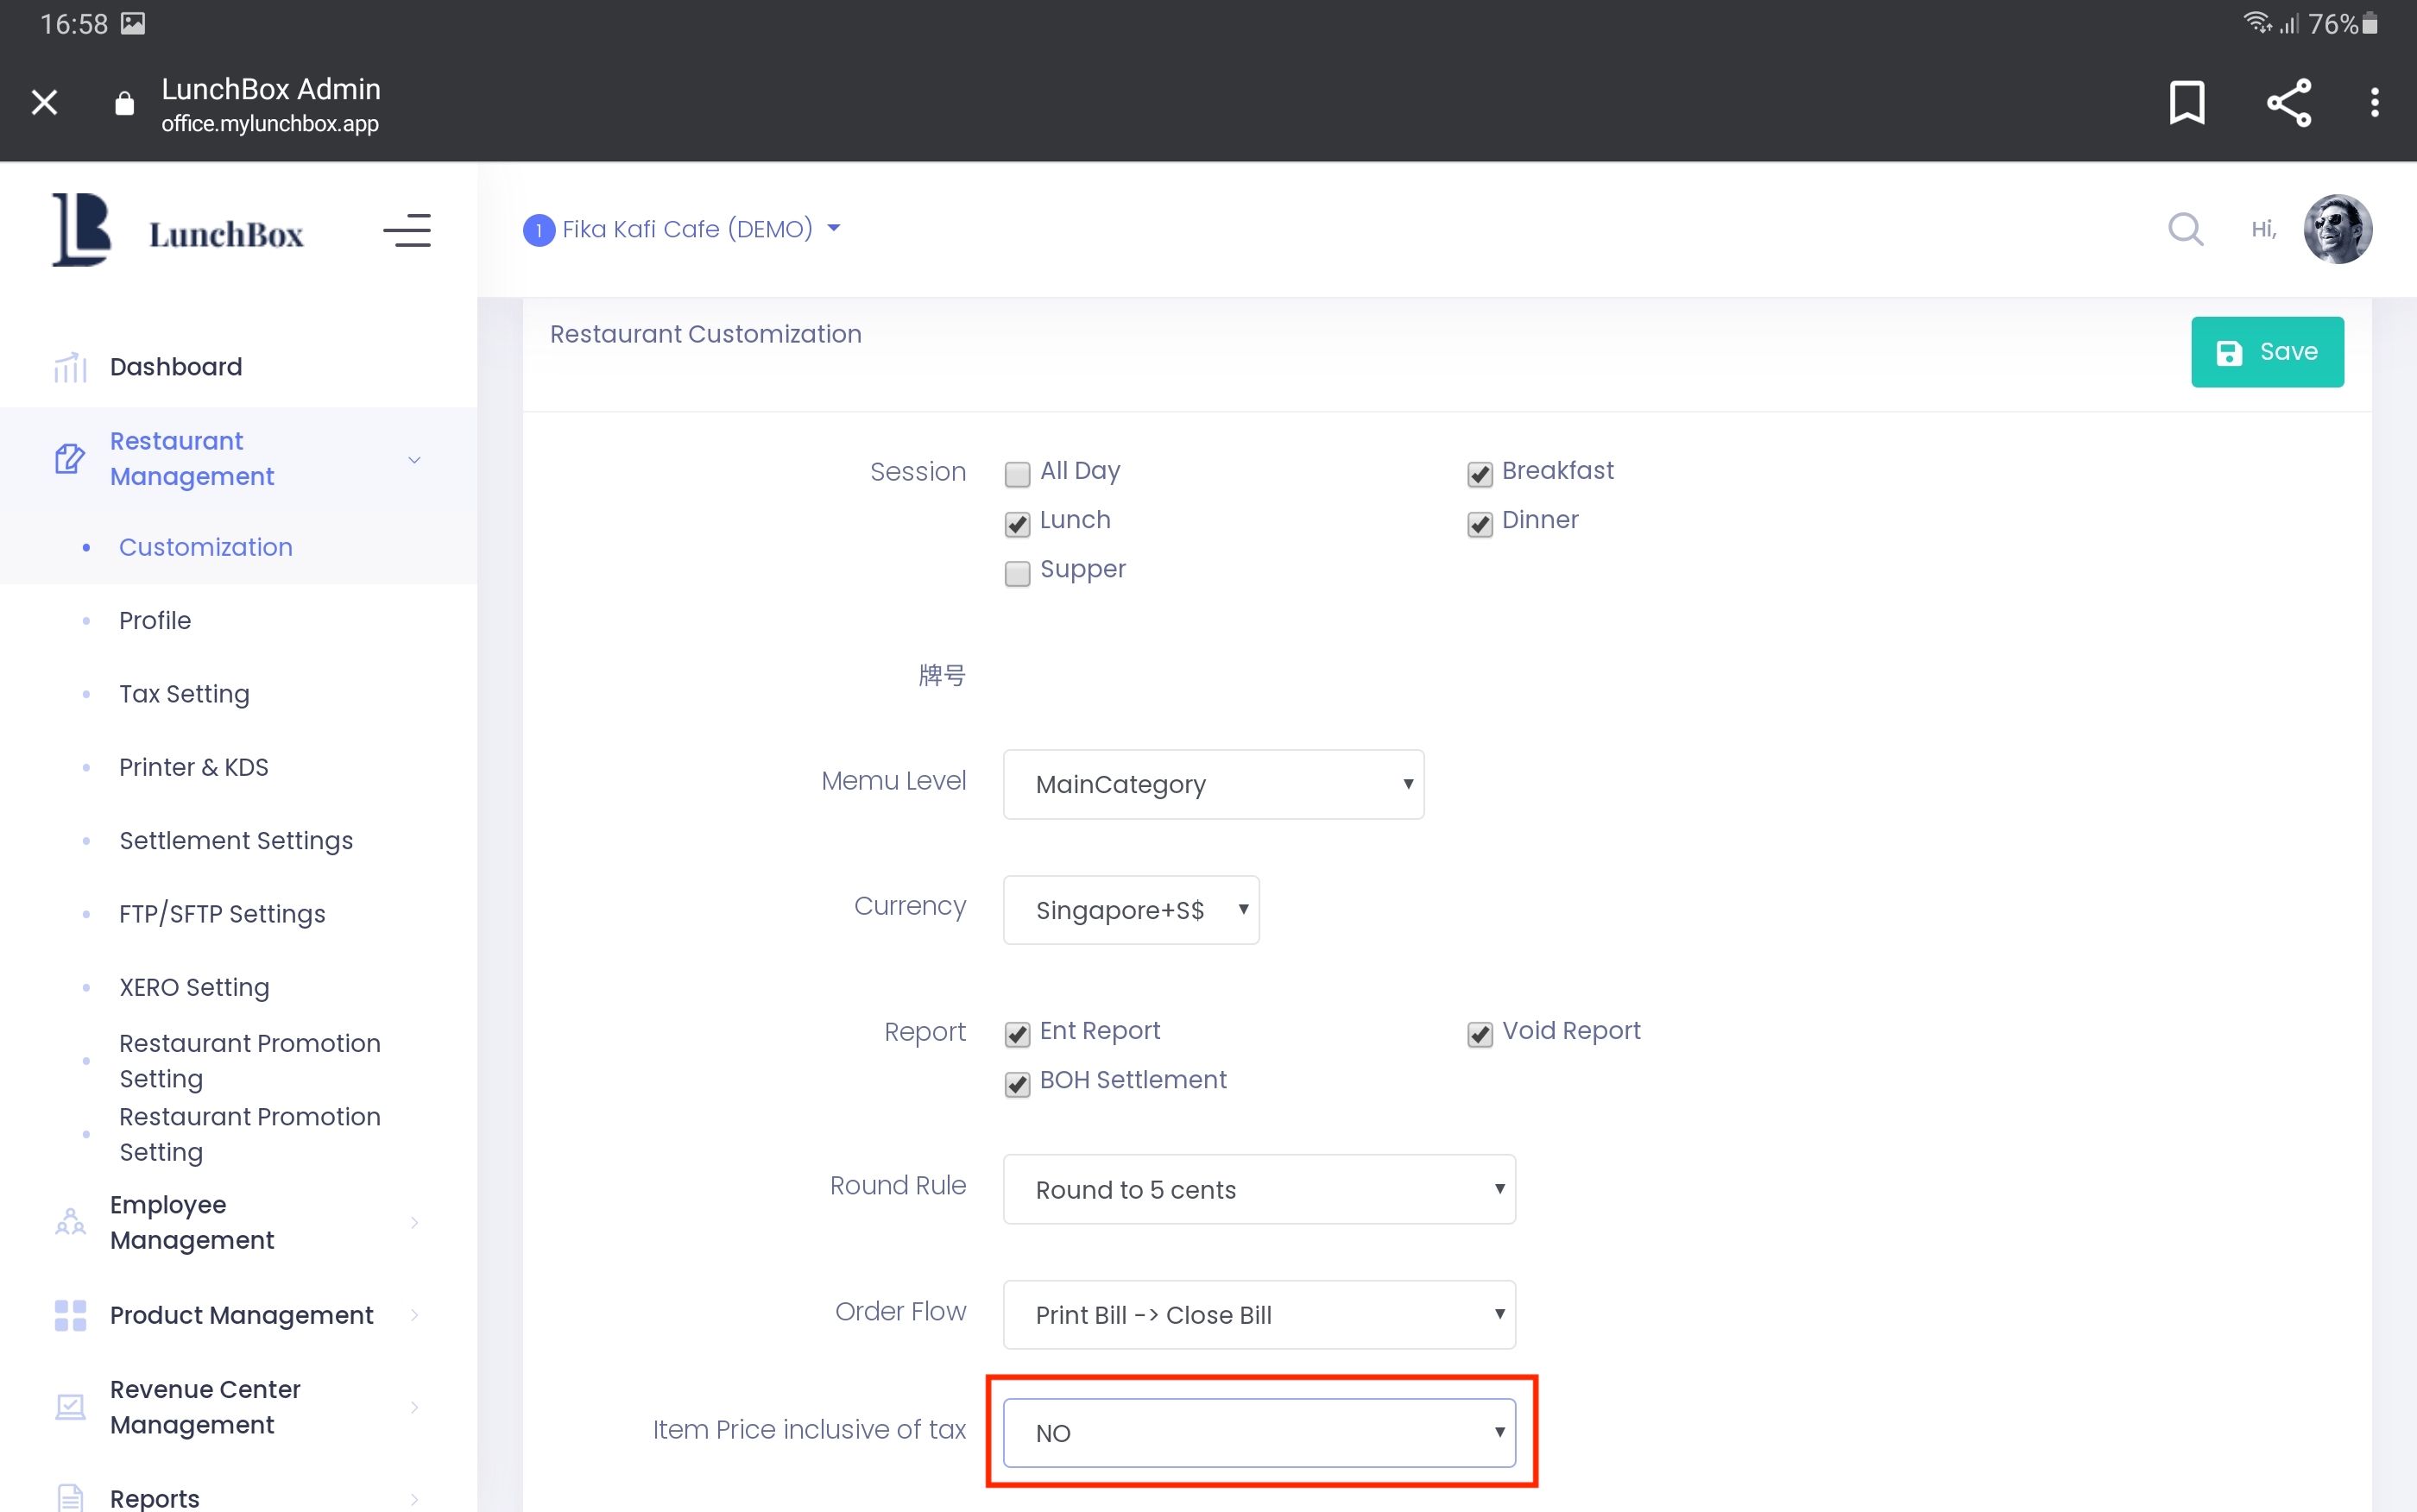The width and height of the screenshot is (2417, 1512).
Task: Open the user profile avatar
Action: 2337,229
